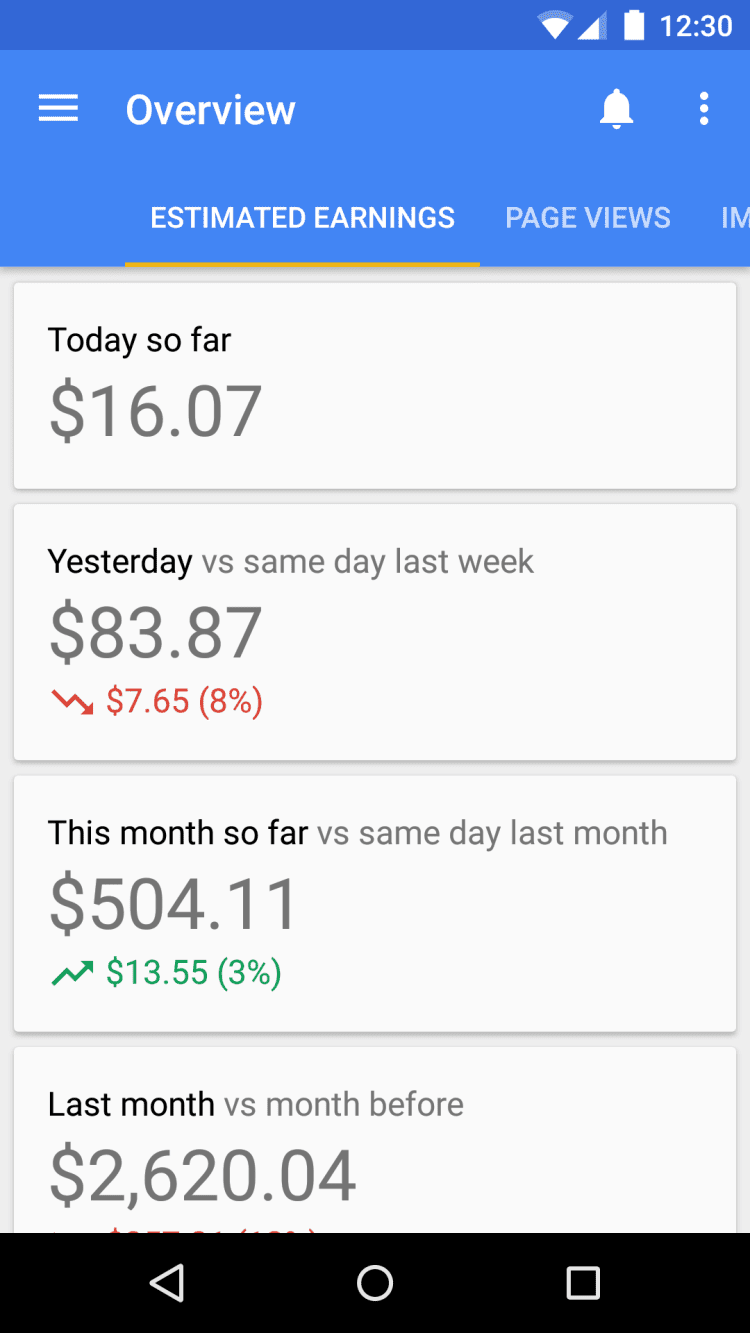Screen dimensions: 750x1333
Task: Tap the red downward trend arrow
Action: pos(72,702)
